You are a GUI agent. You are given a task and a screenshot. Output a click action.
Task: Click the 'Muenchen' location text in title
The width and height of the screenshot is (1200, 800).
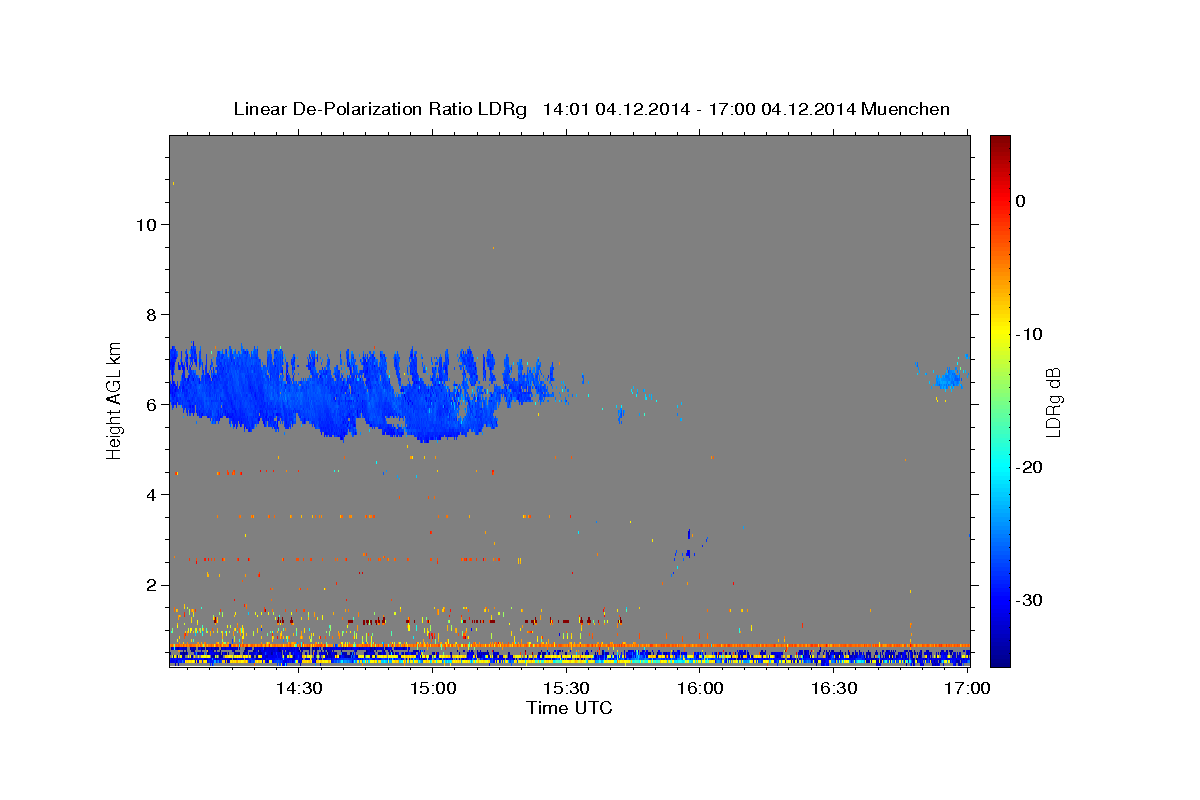tap(906, 109)
